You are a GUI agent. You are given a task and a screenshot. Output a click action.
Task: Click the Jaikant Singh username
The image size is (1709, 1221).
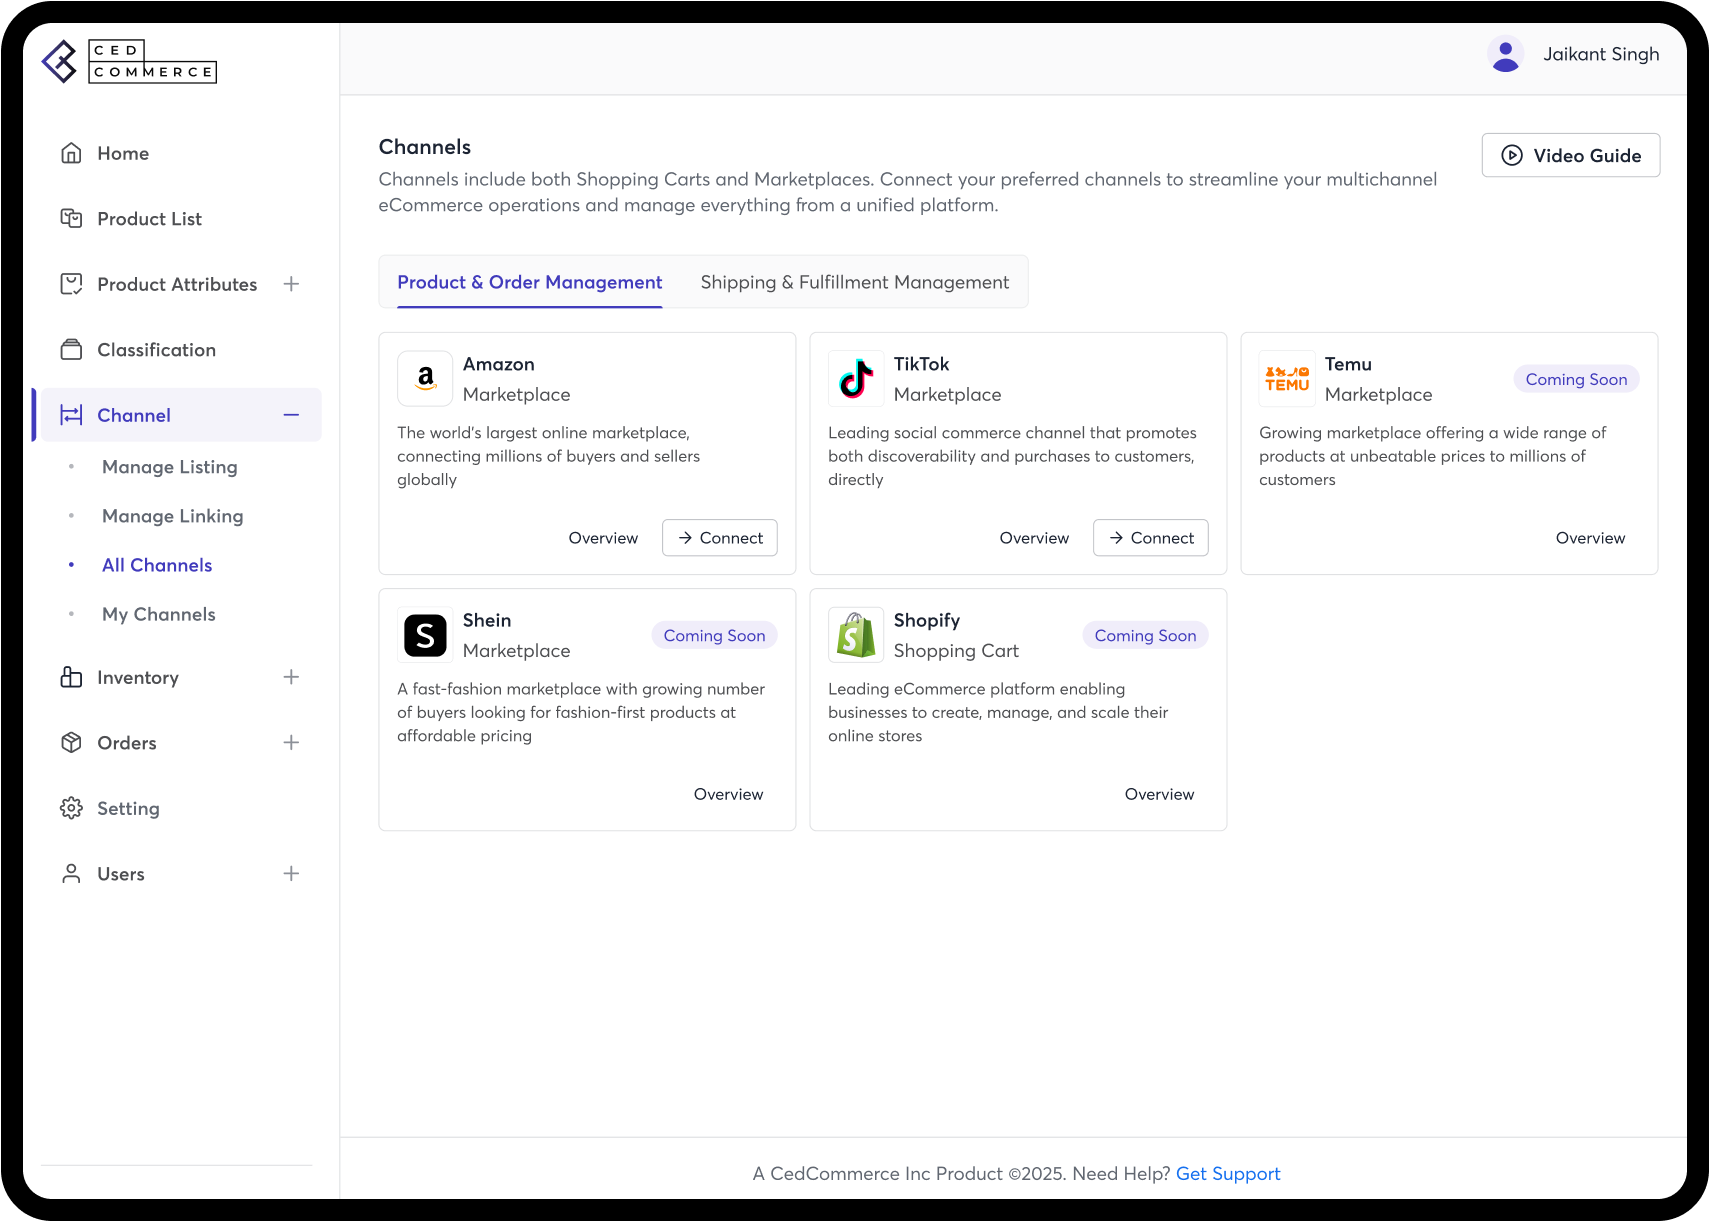coord(1601,54)
